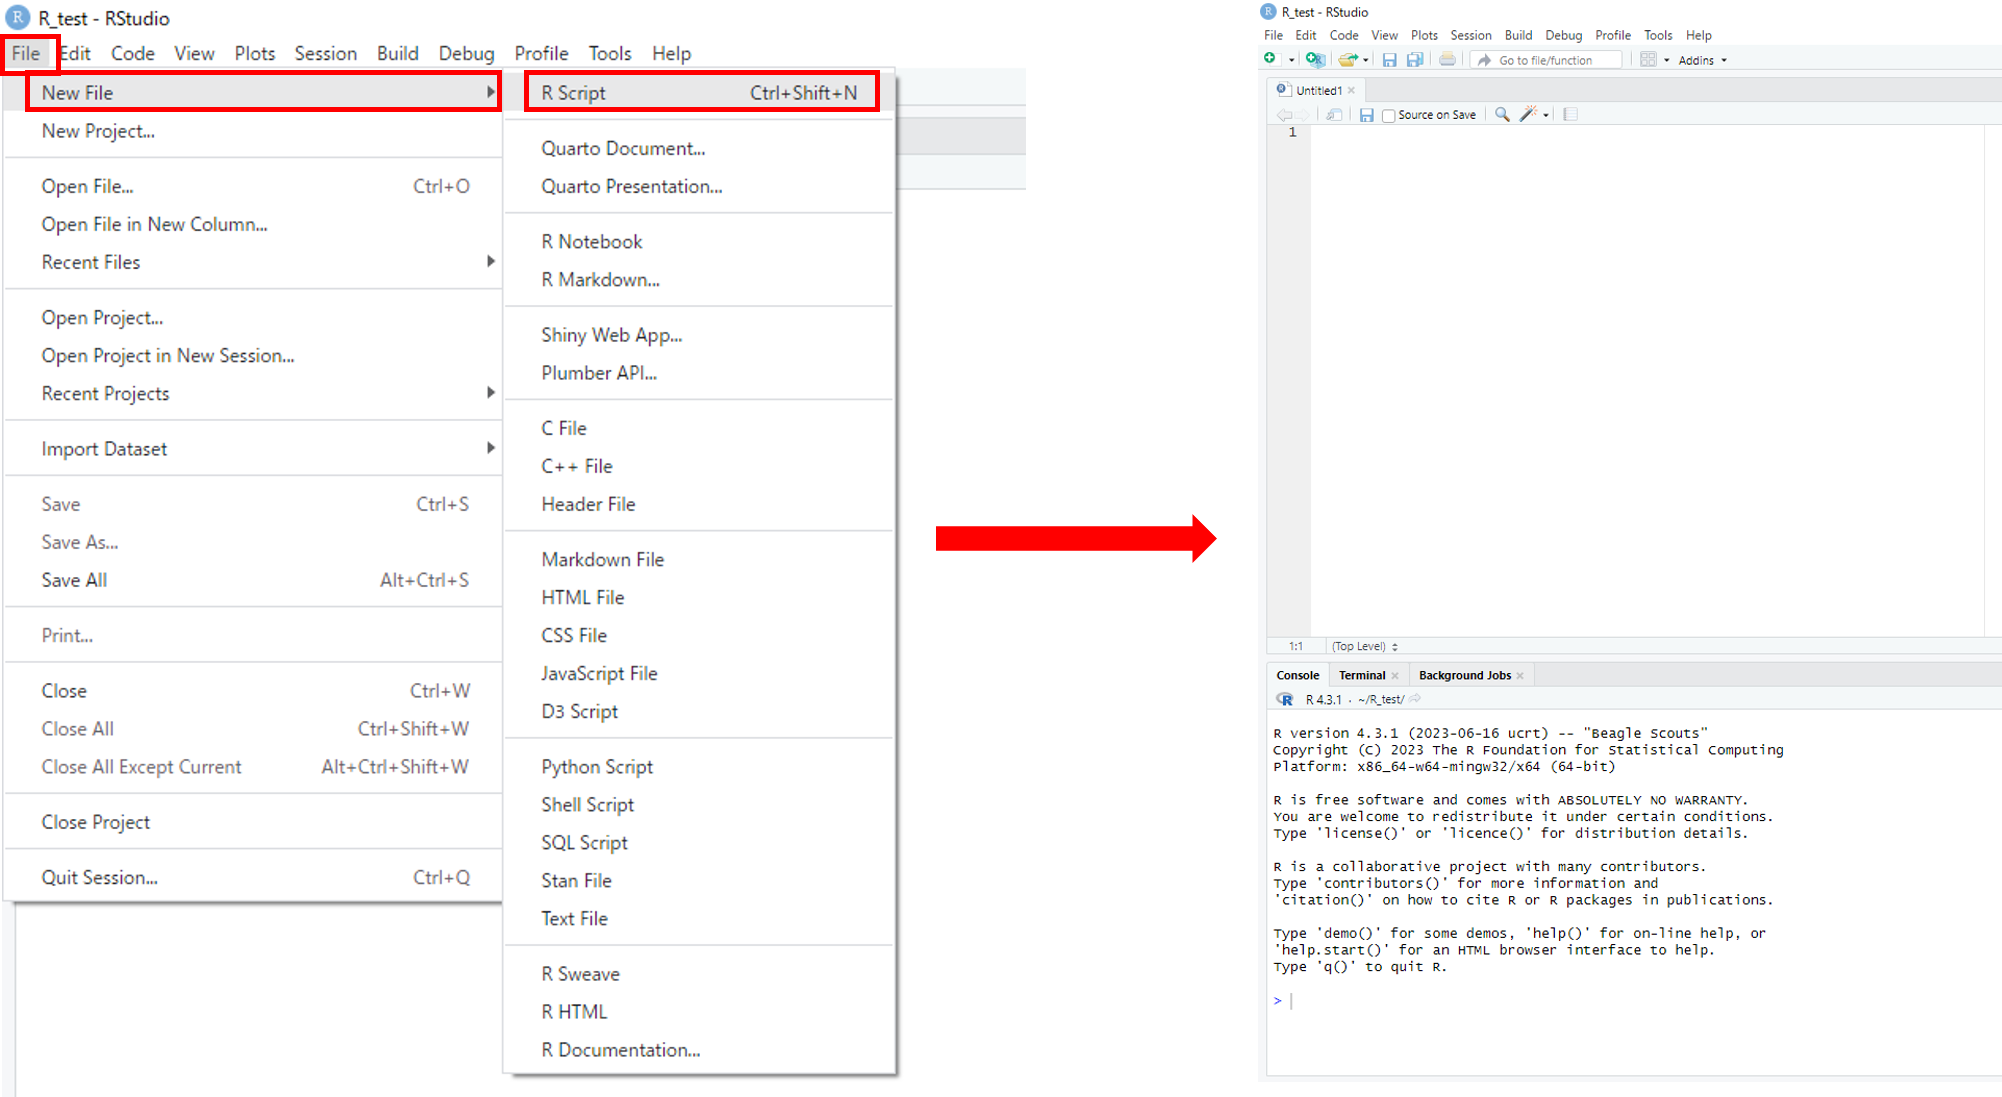Viewport: 2002px width, 1097px height.
Task: Close the Terminal tab
Action: point(1395,676)
